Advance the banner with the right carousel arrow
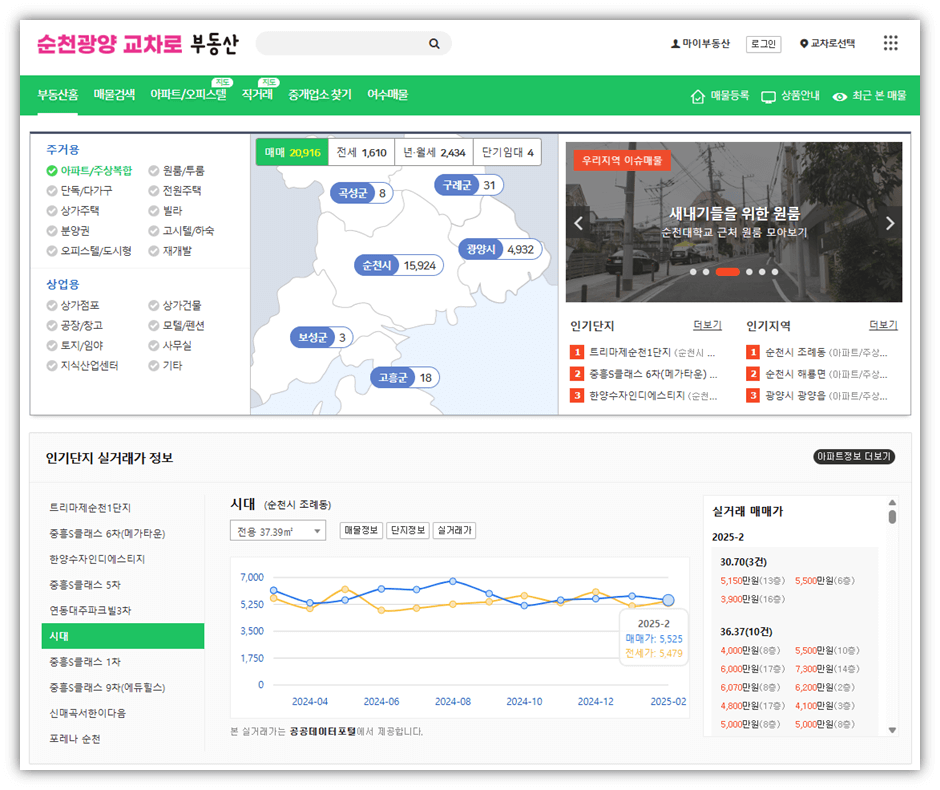 tap(890, 223)
